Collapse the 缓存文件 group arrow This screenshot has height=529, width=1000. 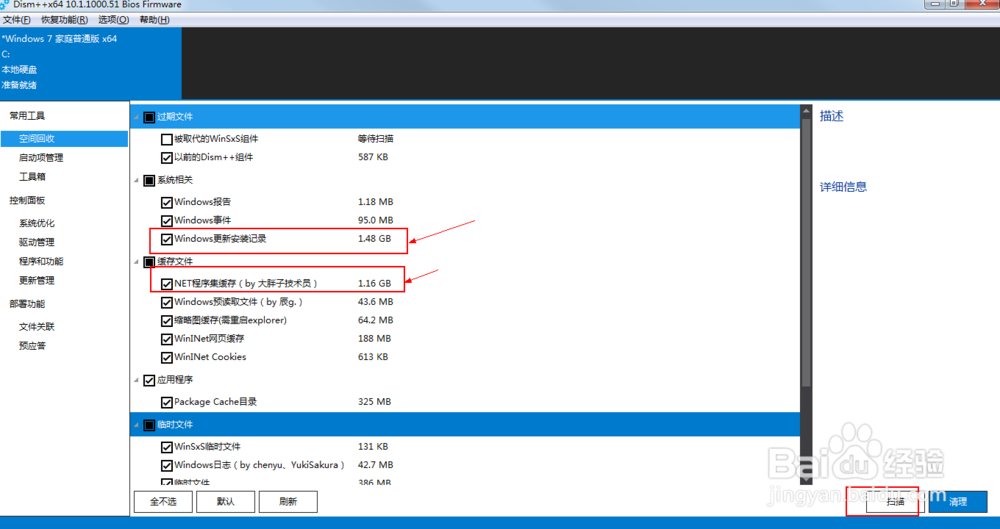[136, 262]
